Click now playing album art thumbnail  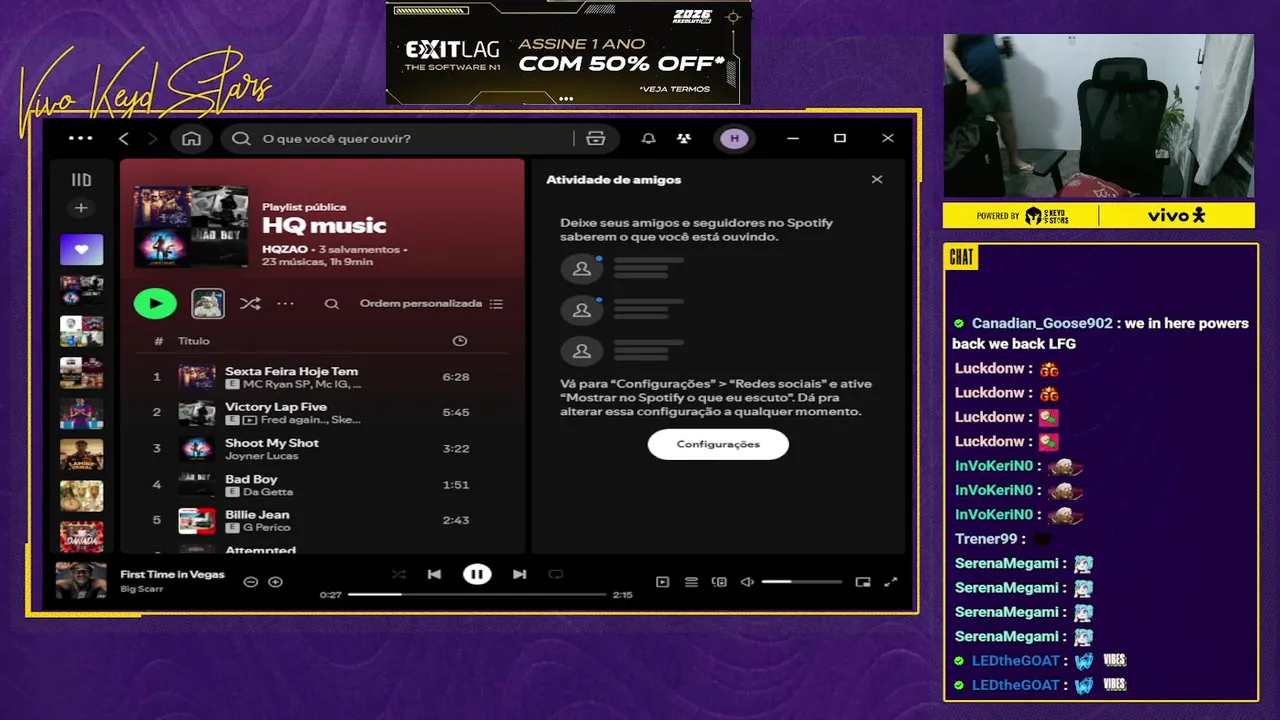(x=81, y=580)
